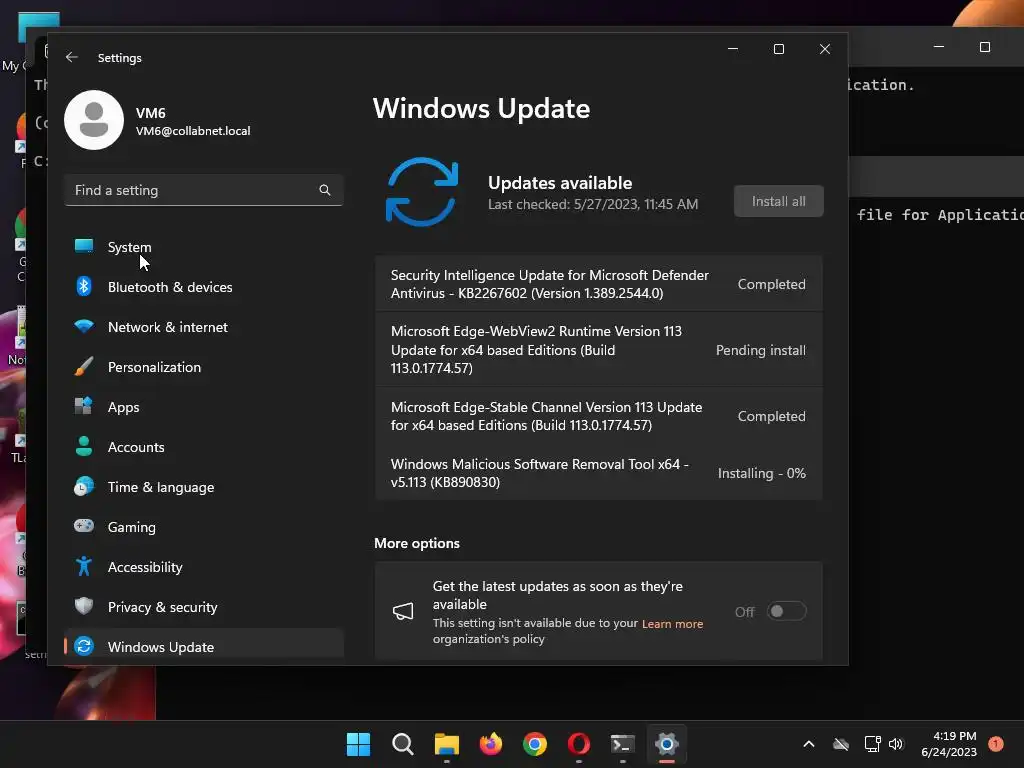Toggle the get latest updates switch
Screen dimensions: 1024x768
pos(786,611)
